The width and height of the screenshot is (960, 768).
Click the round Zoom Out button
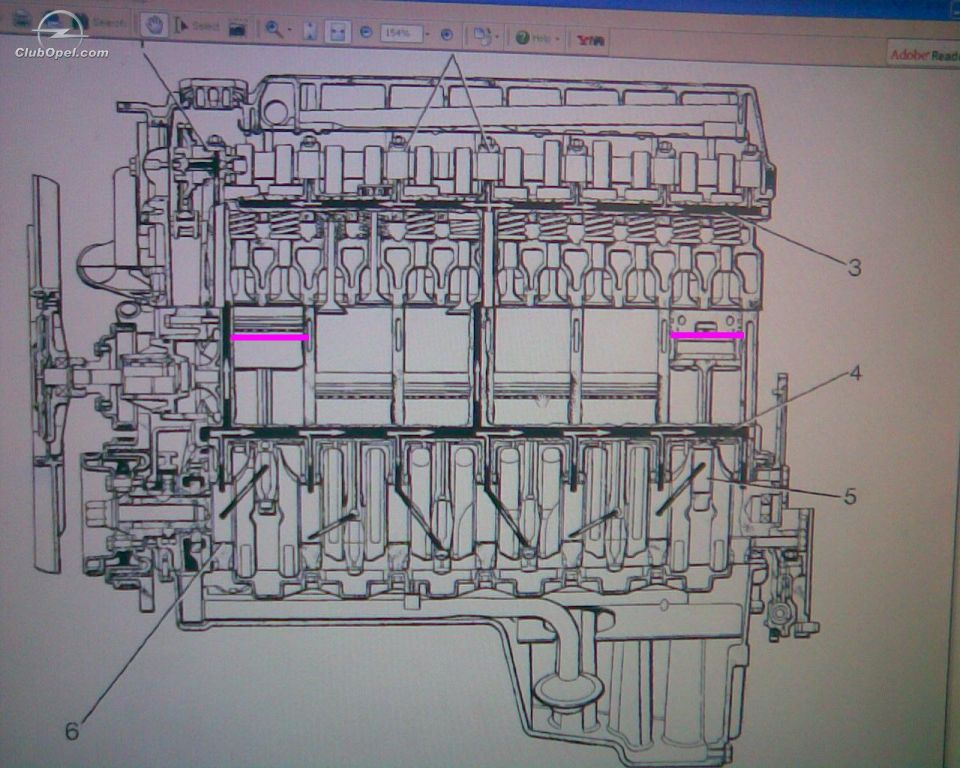[366, 32]
